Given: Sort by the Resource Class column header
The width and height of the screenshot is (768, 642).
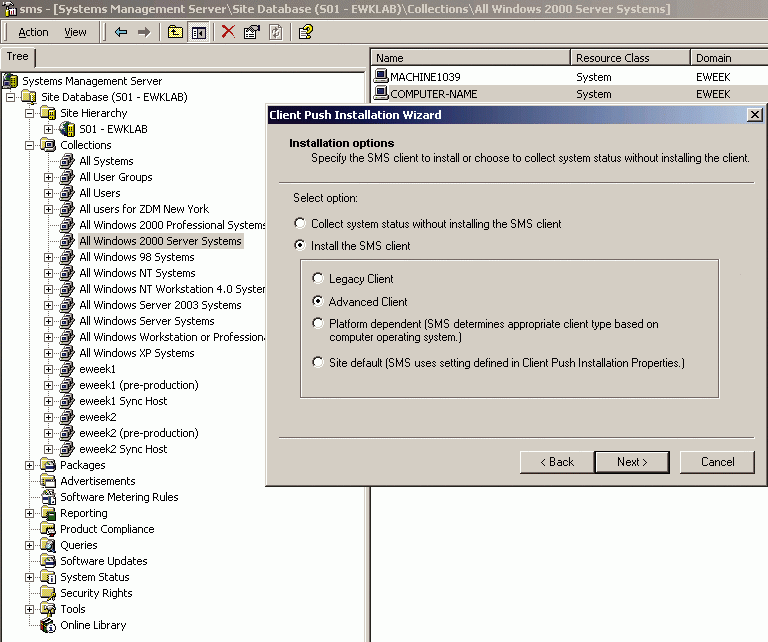Looking at the screenshot, I should click(630, 58).
